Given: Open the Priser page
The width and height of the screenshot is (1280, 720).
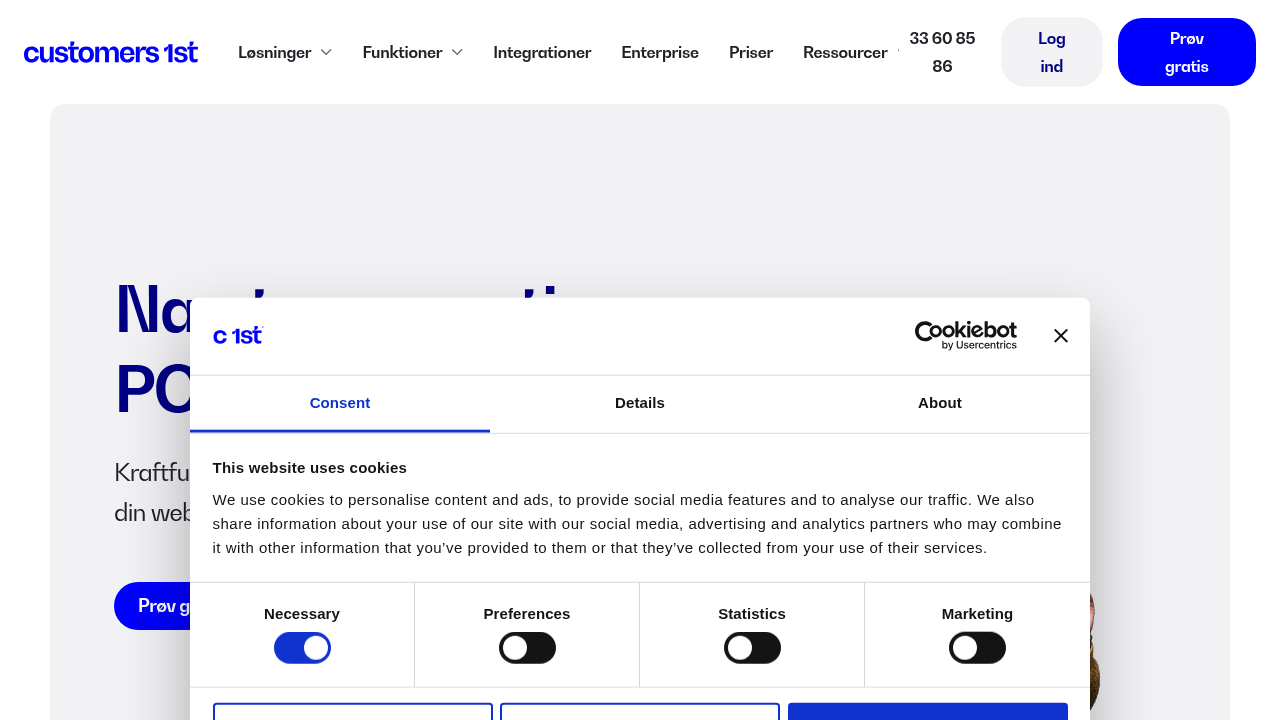Looking at the screenshot, I should point(751,52).
